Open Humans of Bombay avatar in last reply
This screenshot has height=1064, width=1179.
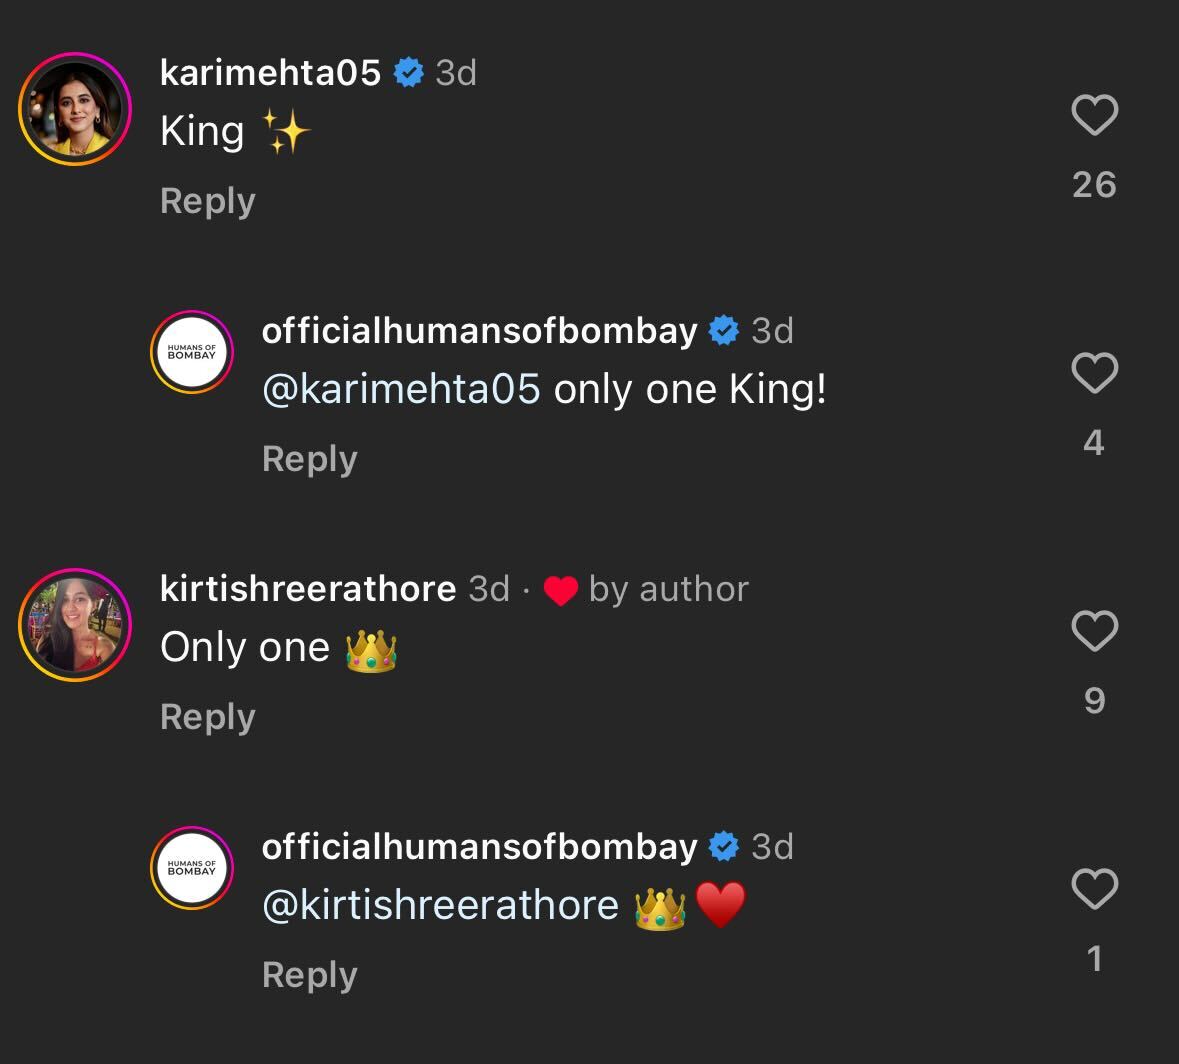(x=192, y=868)
